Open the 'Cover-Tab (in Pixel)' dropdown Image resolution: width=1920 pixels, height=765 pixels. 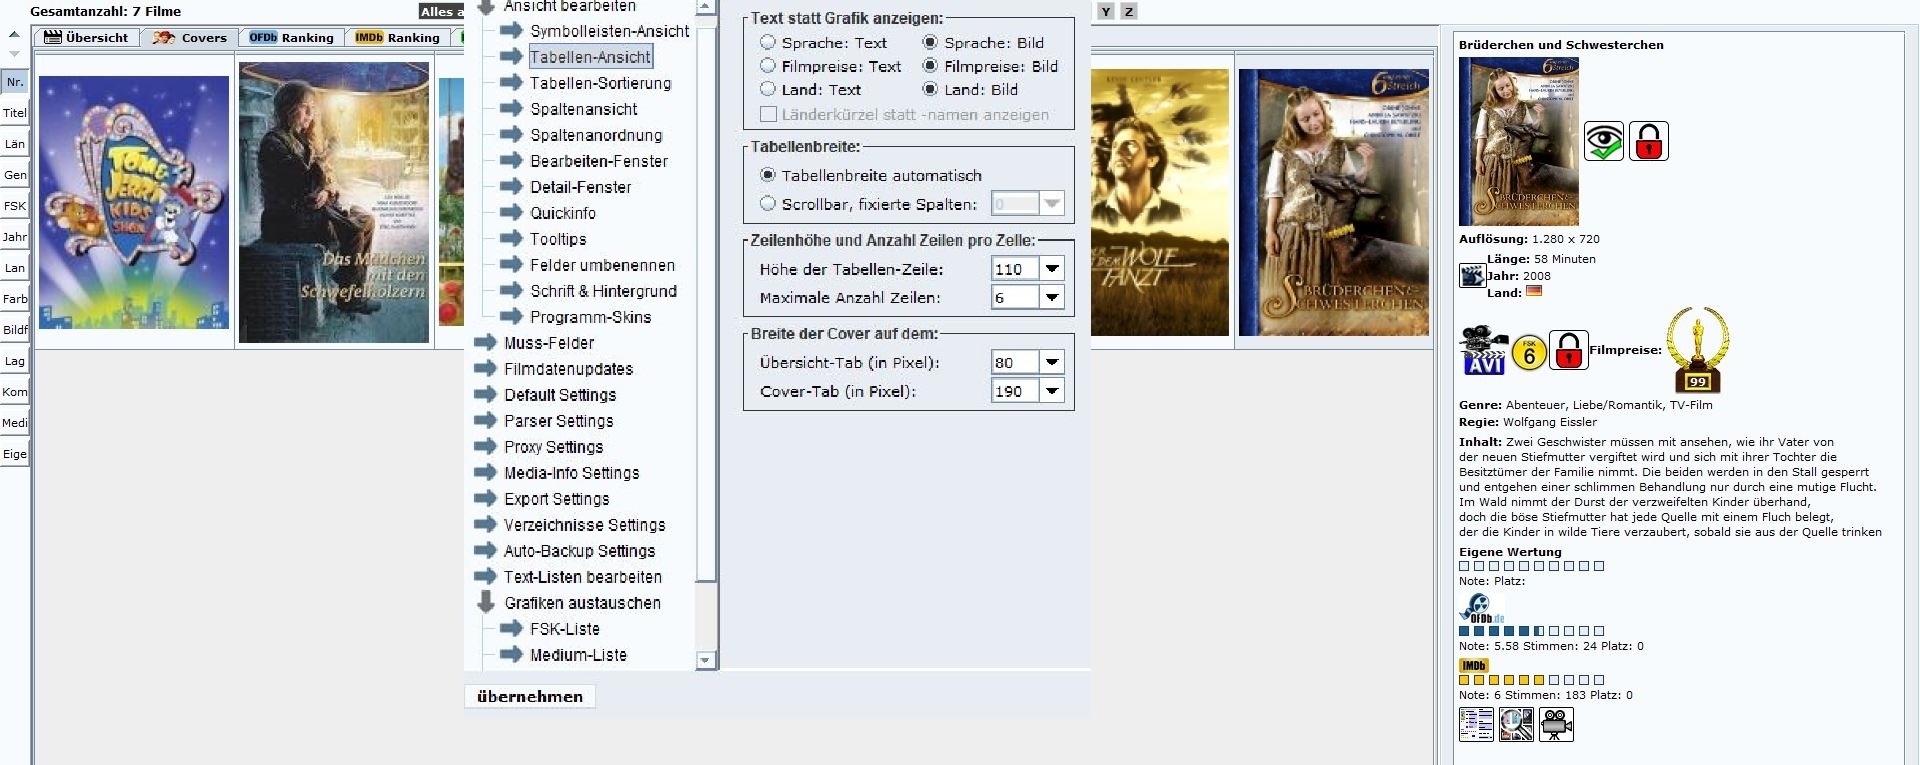[1052, 391]
